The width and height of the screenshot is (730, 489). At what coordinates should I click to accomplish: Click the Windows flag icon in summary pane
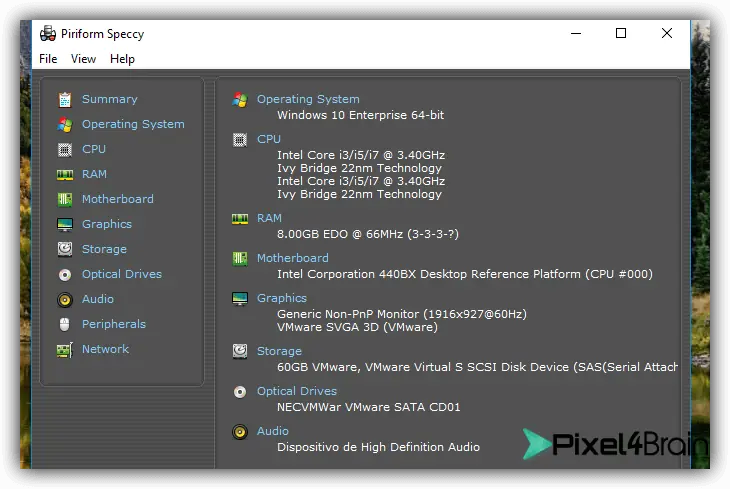240,100
